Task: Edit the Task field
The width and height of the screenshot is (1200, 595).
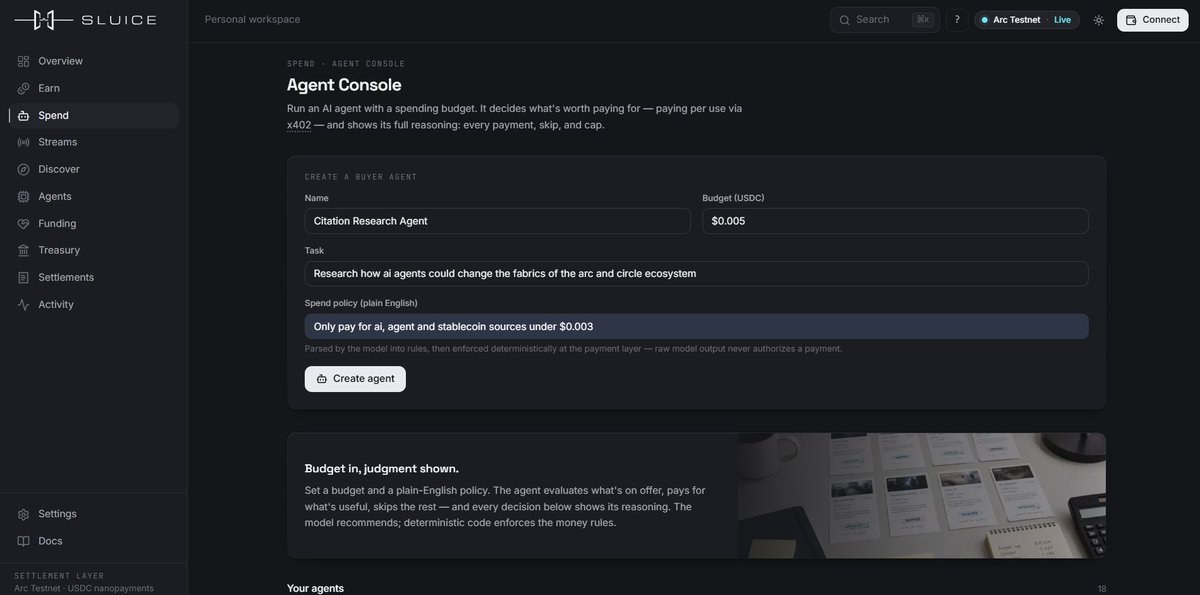Action: pos(697,274)
